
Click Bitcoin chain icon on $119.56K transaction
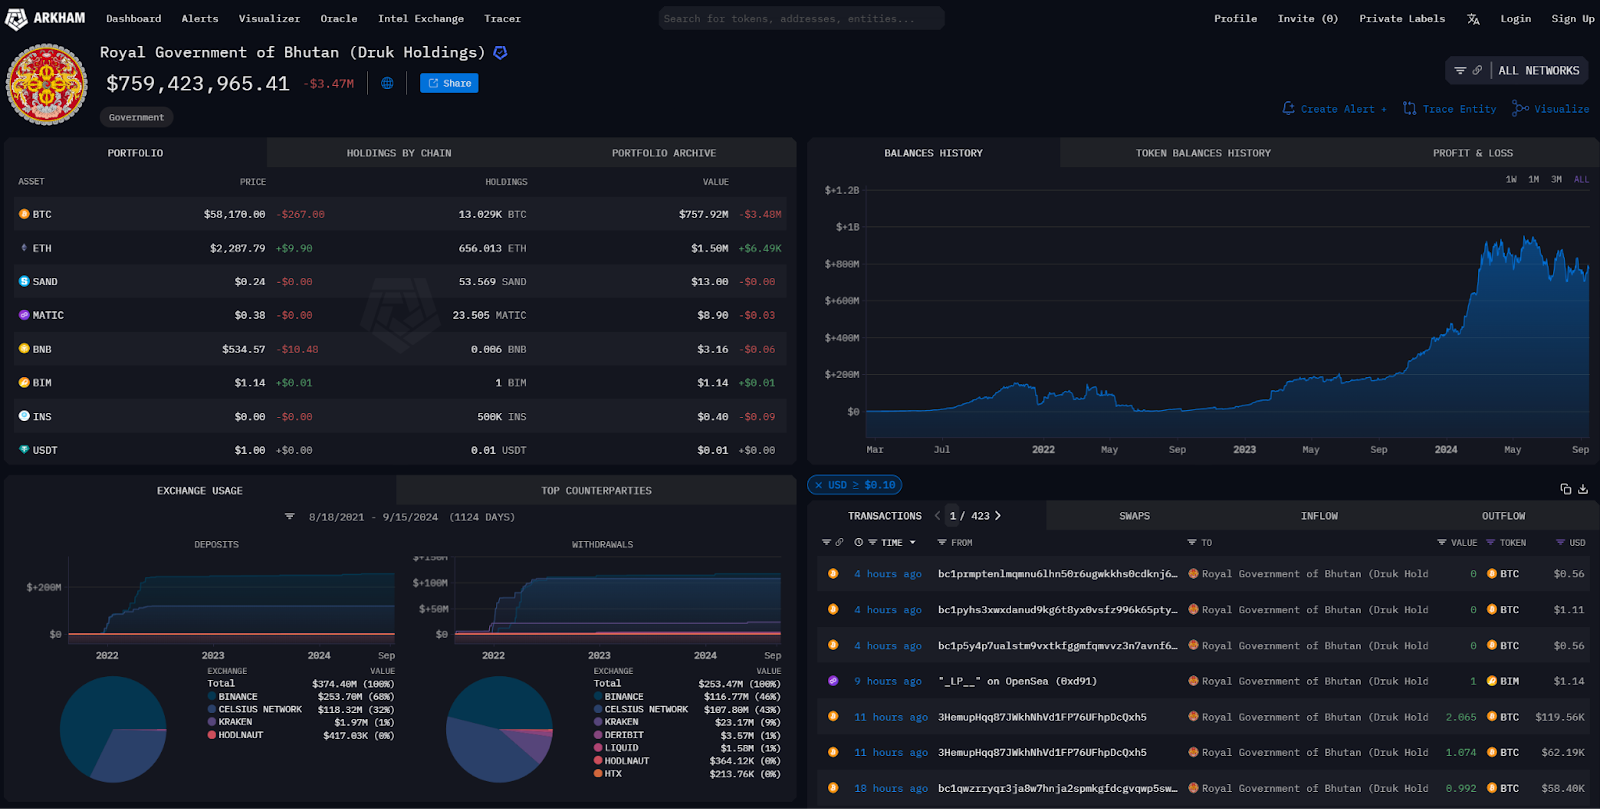pyautogui.click(x=833, y=716)
